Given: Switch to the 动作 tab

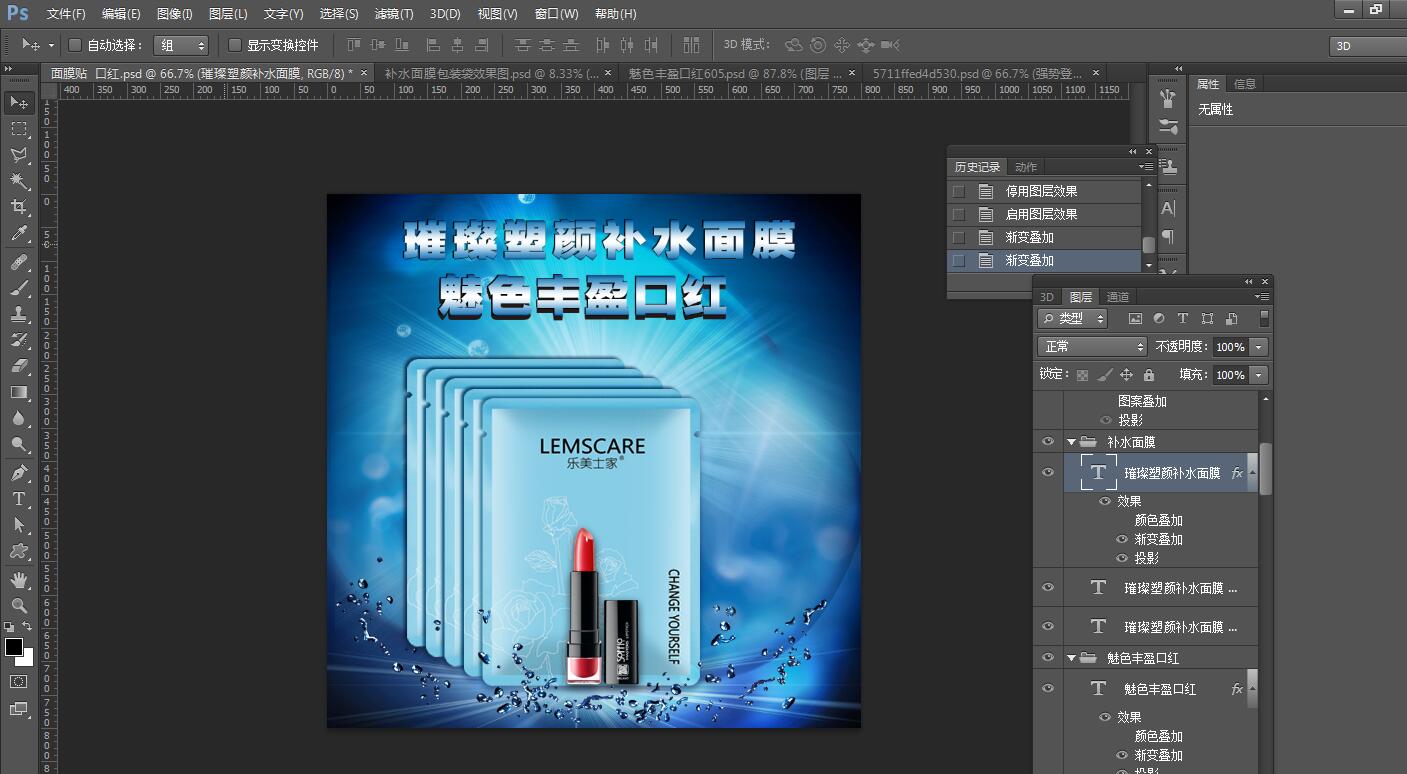Looking at the screenshot, I should pyautogui.click(x=1025, y=167).
